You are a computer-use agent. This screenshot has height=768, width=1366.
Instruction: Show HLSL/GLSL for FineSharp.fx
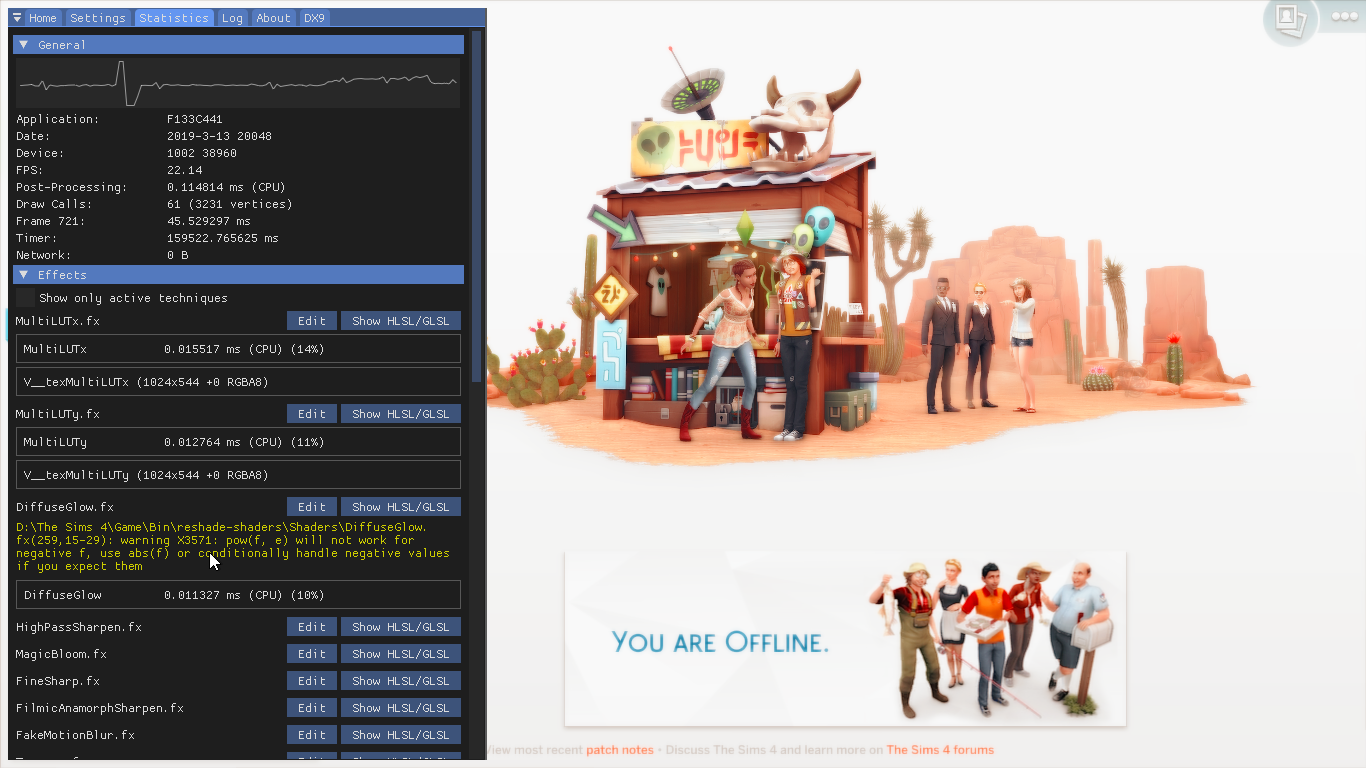point(401,681)
